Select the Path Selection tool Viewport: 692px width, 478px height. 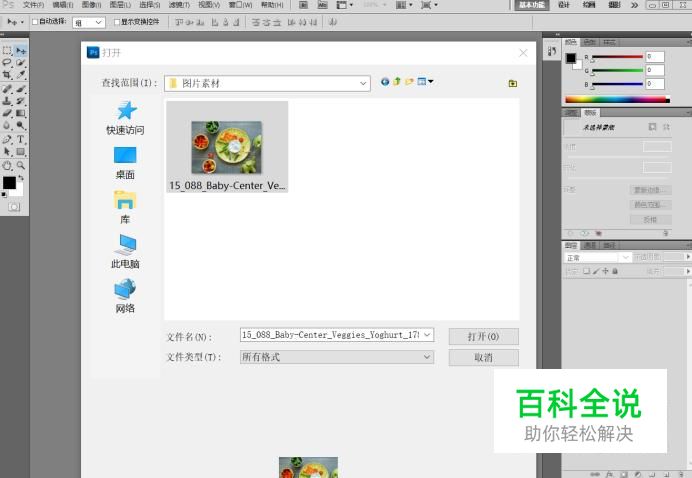7,152
